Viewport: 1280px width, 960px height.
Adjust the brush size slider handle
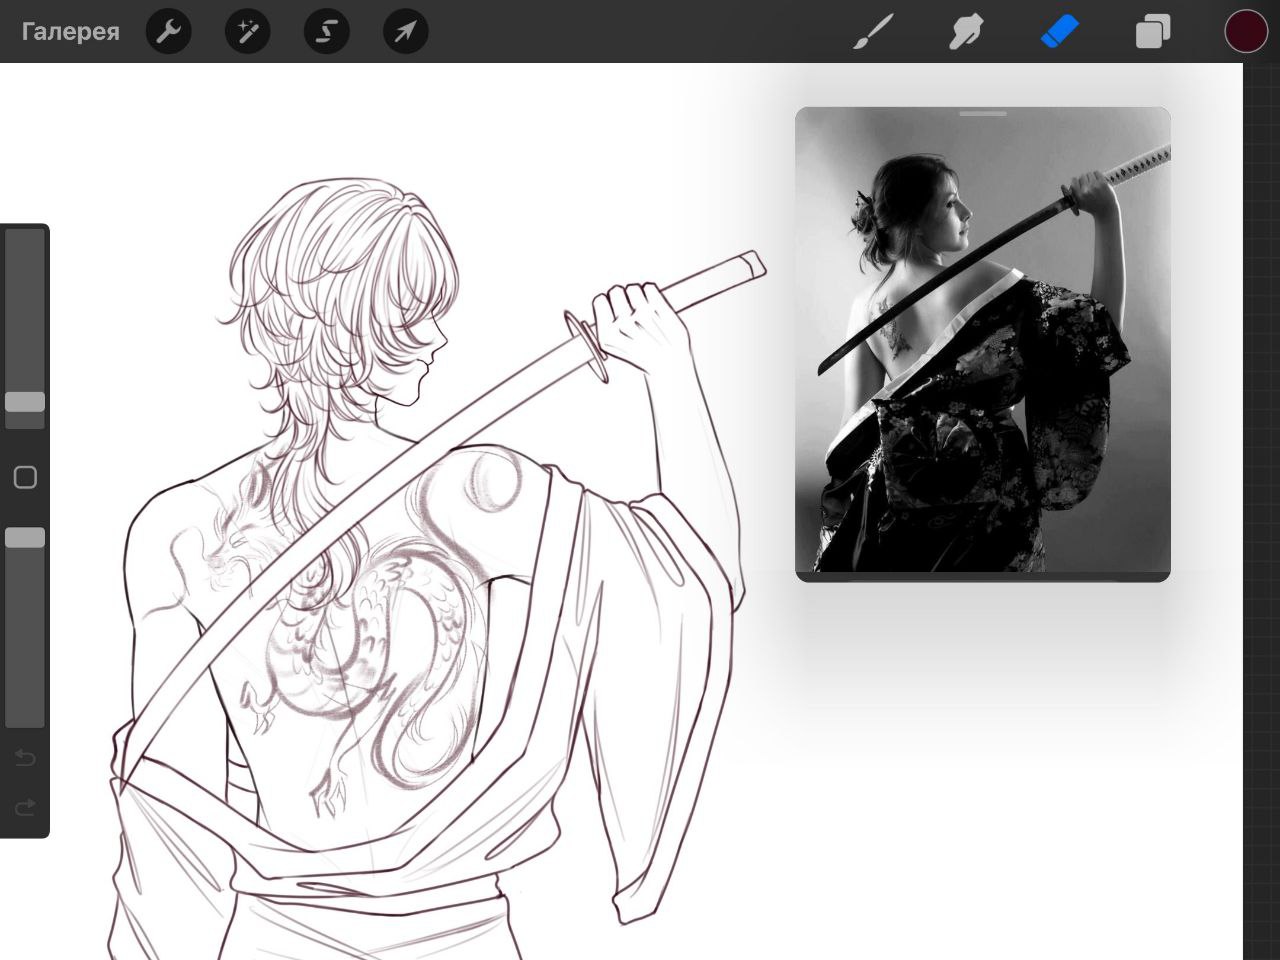coord(25,402)
